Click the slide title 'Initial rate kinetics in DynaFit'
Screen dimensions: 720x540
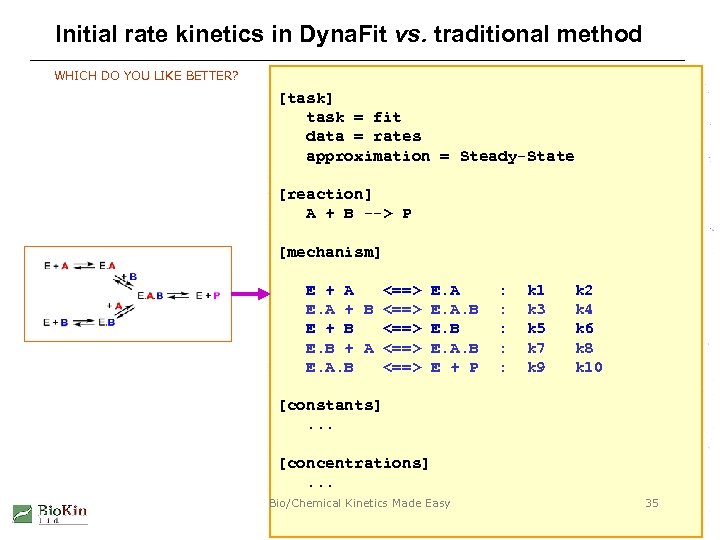point(221,34)
